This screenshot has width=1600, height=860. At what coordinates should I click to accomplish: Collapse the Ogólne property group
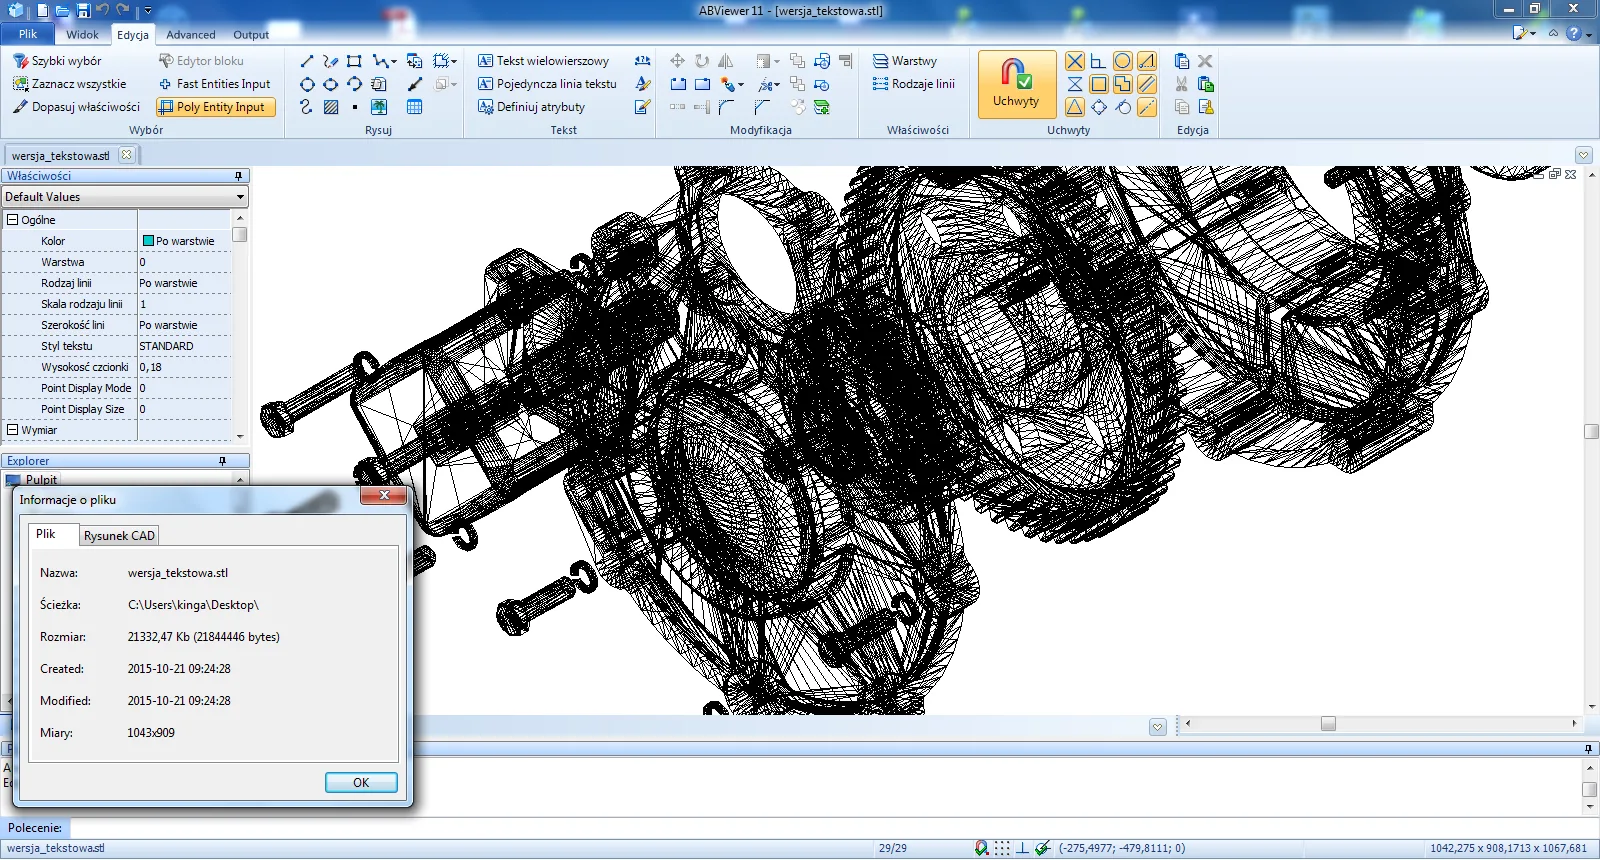pos(13,220)
